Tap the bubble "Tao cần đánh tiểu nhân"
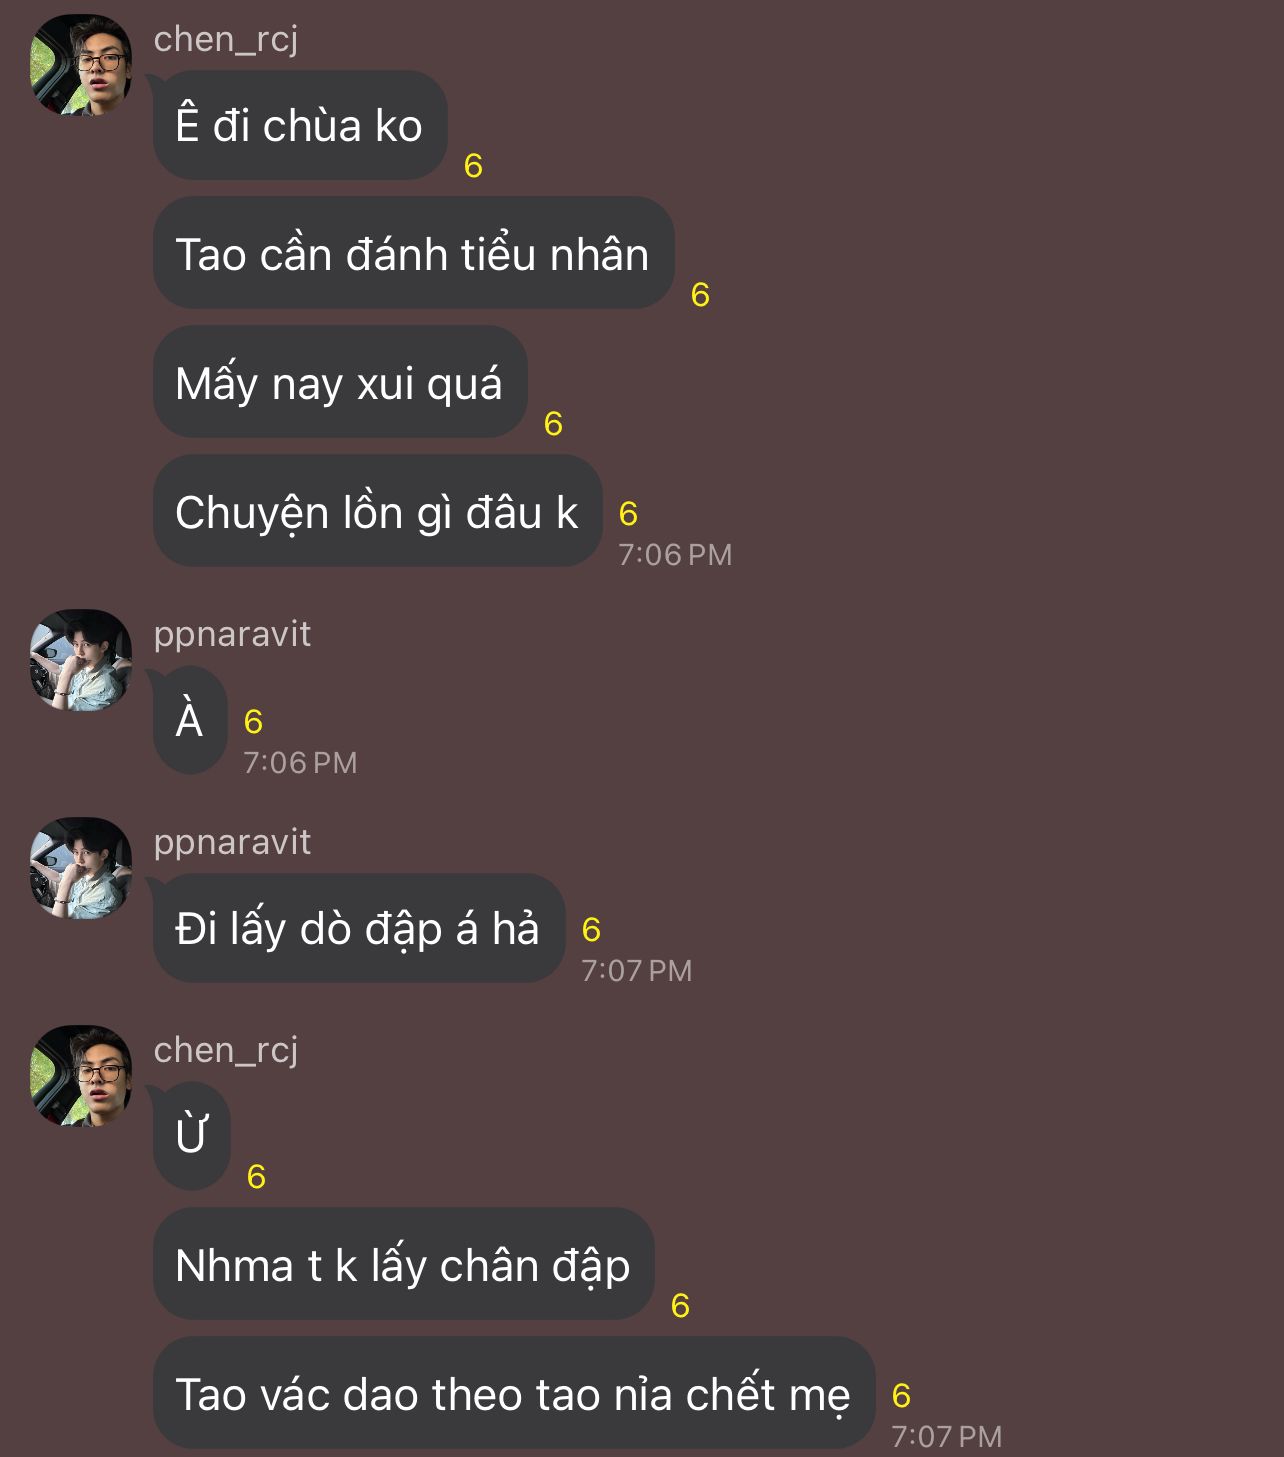The image size is (1284, 1457). (413, 253)
